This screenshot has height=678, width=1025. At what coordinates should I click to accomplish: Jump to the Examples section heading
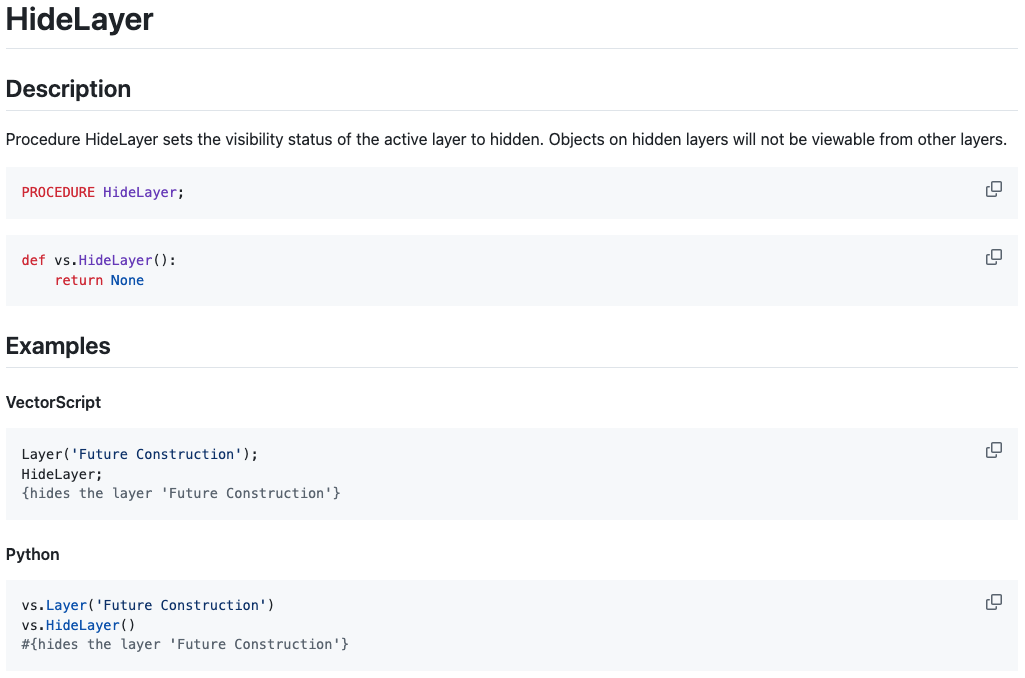tap(58, 346)
